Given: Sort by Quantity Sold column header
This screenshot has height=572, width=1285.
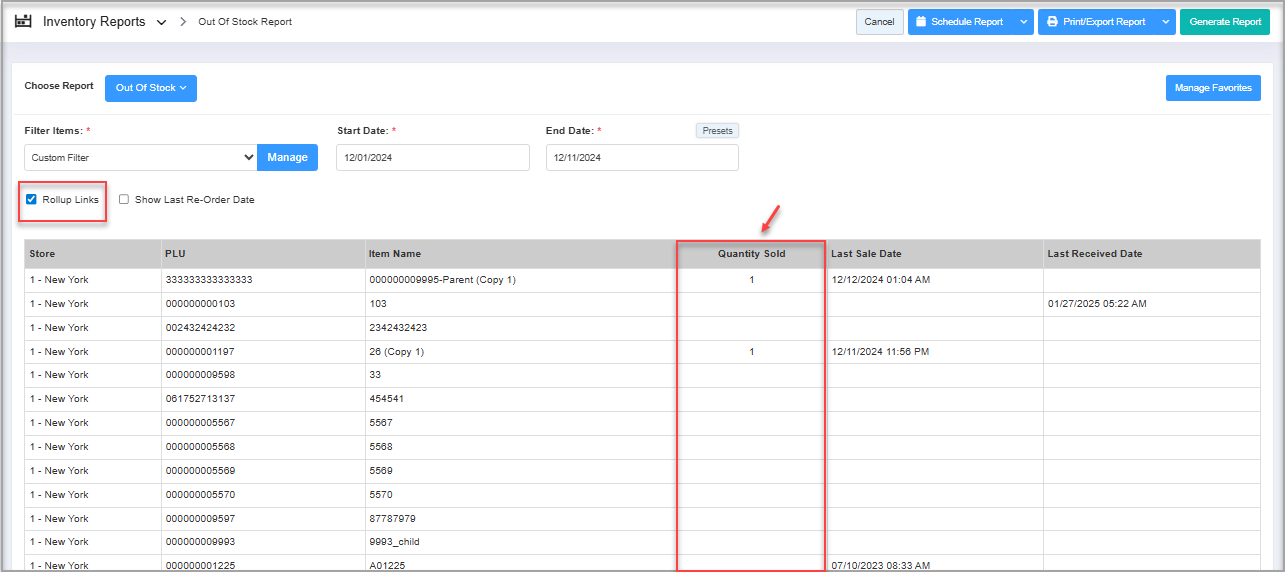Looking at the screenshot, I should pyautogui.click(x=751, y=254).
